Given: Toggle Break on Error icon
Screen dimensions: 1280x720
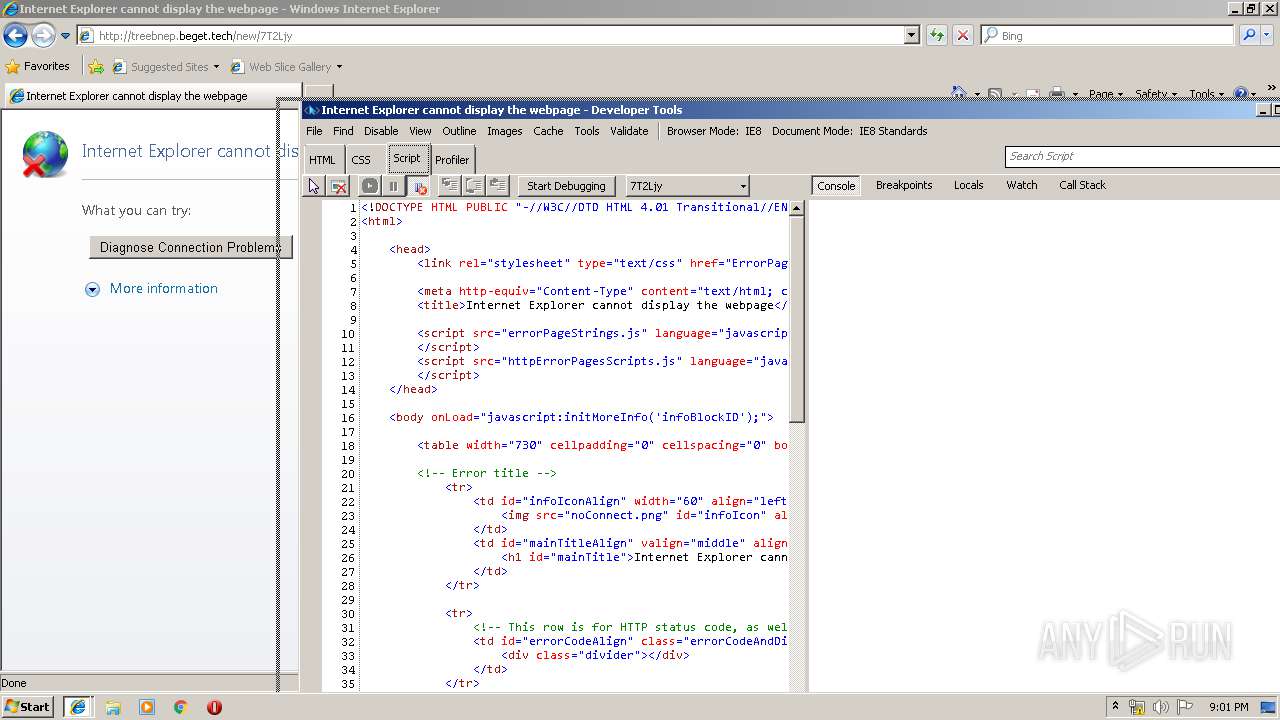Looking at the screenshot, I should click(420, 186).
